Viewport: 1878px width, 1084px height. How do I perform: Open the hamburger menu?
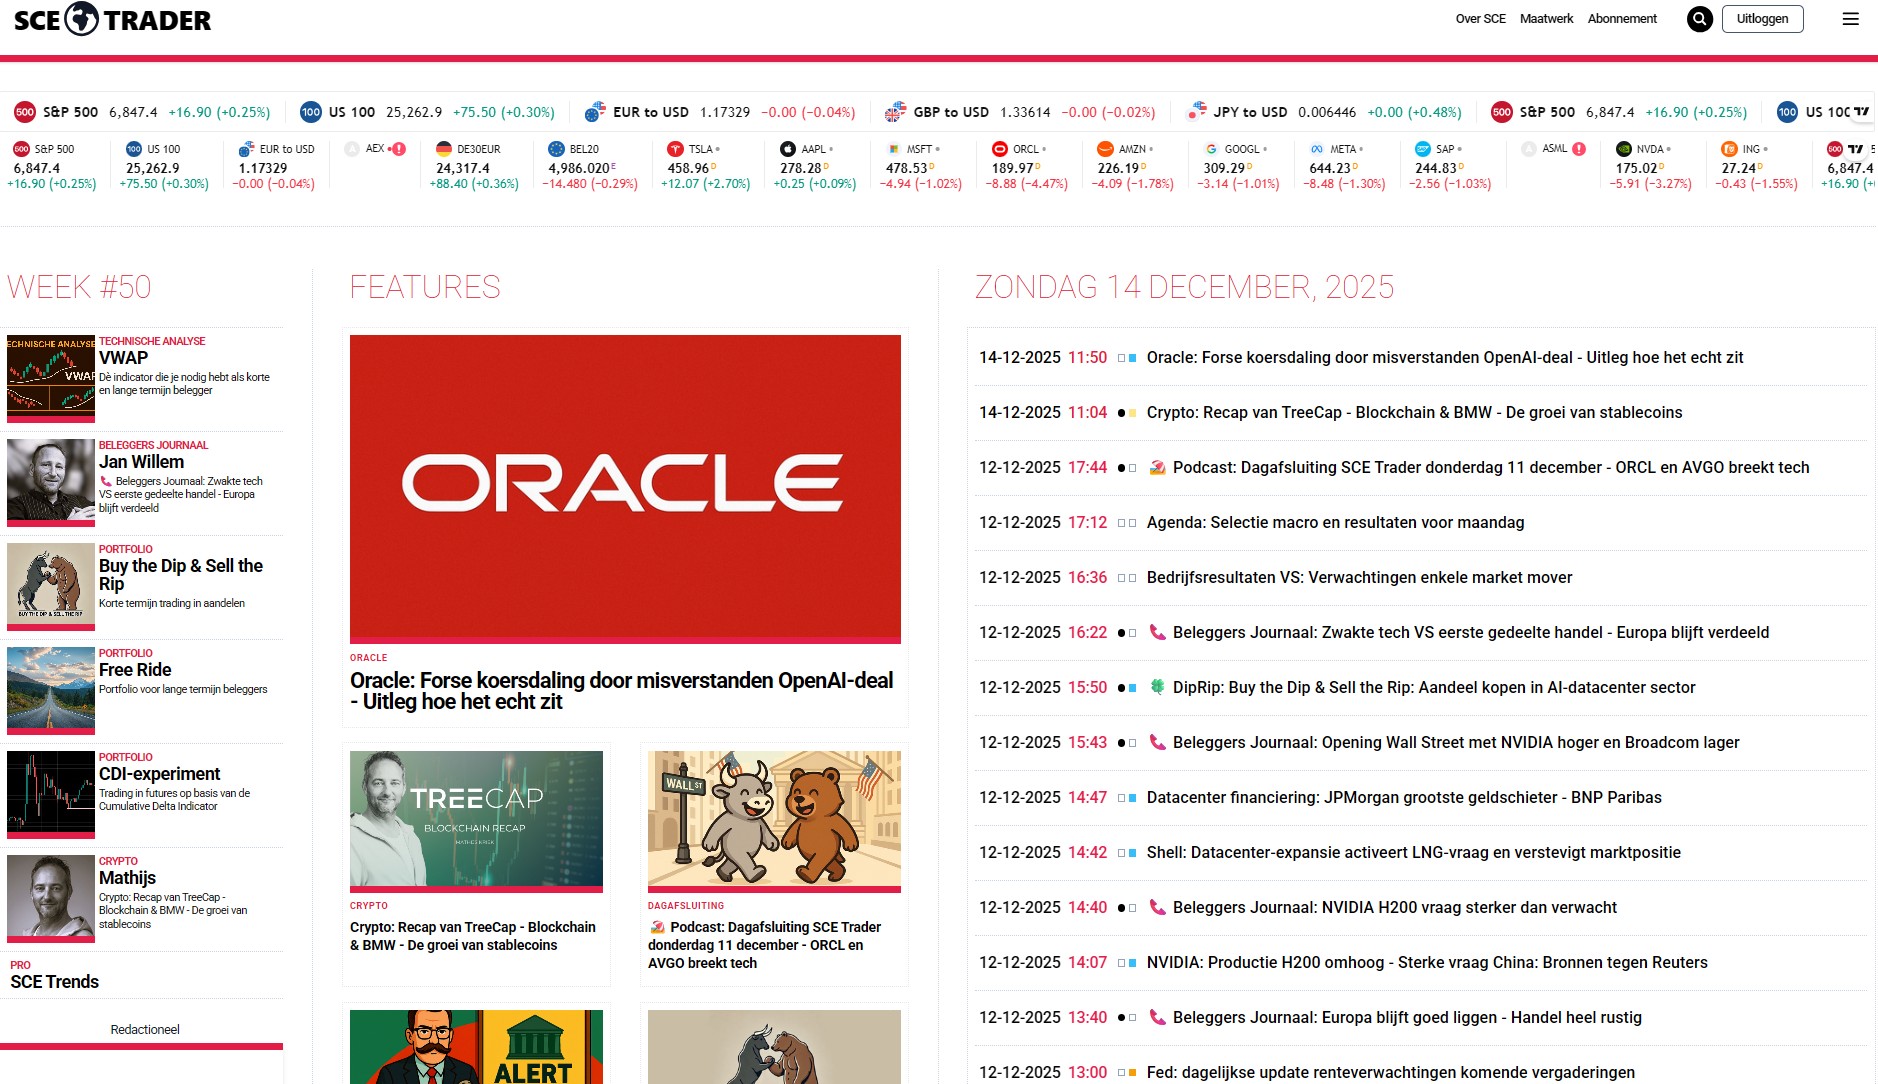(1851, 19)
